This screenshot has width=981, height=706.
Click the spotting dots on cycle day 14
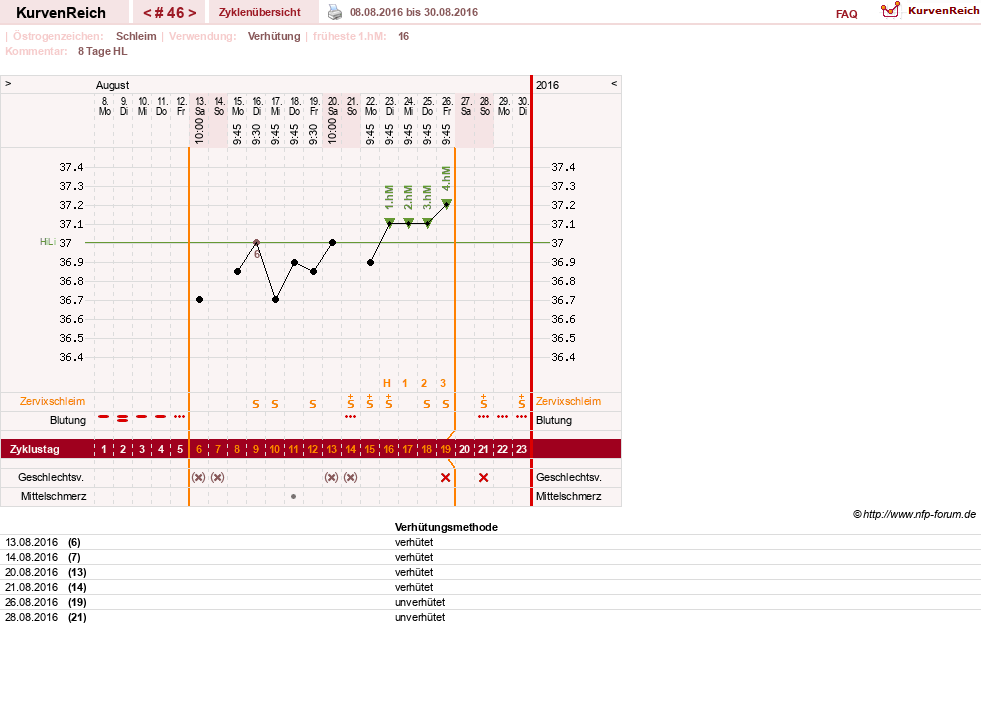tap(350, 416)
